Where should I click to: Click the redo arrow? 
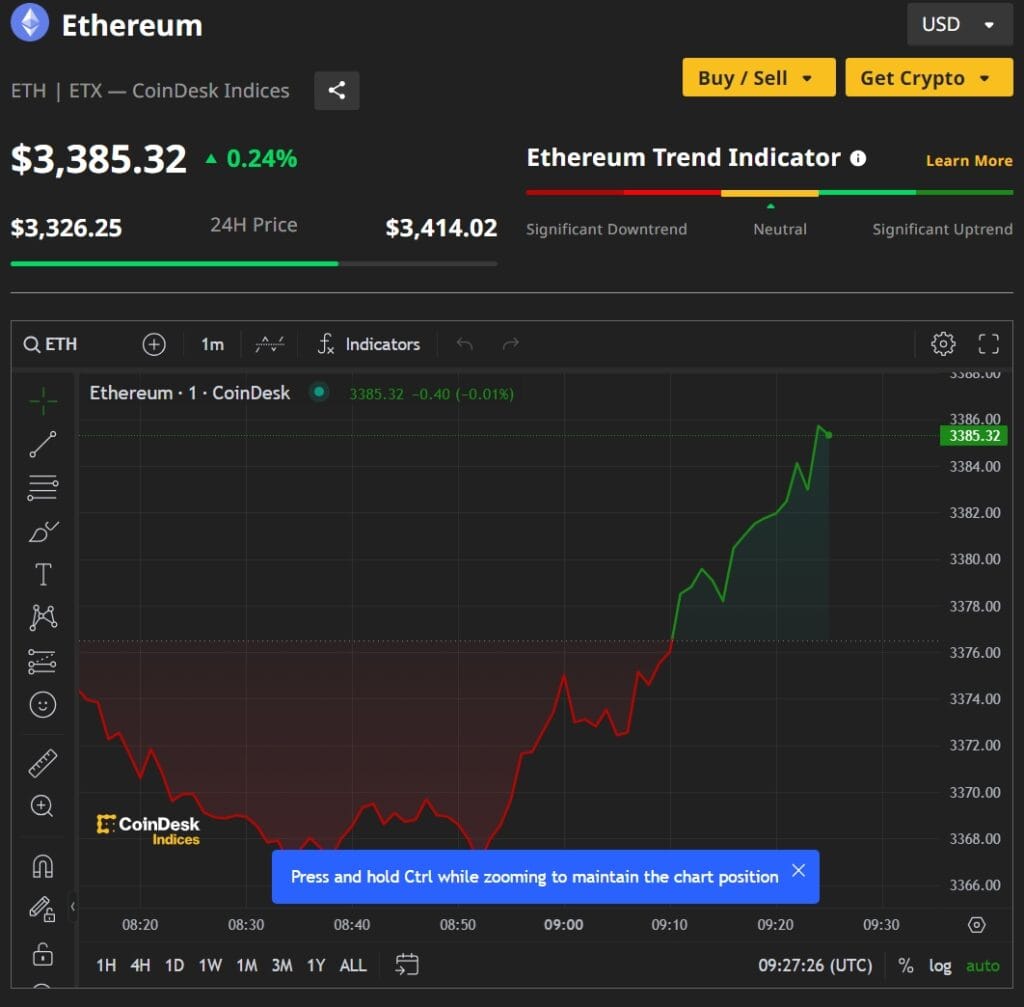tap(511, 344)
